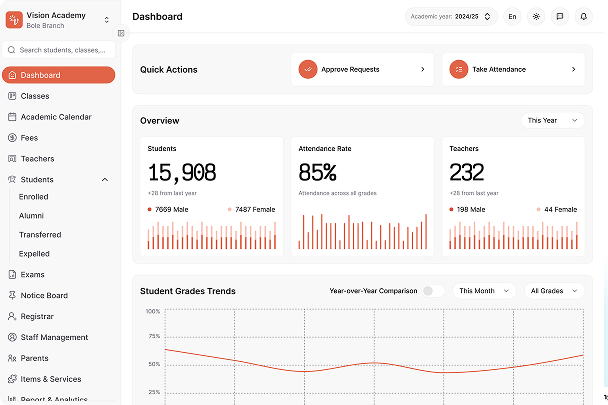
Task: Click the Attendance Rate 85% value
Action: [x=318, y=172]
